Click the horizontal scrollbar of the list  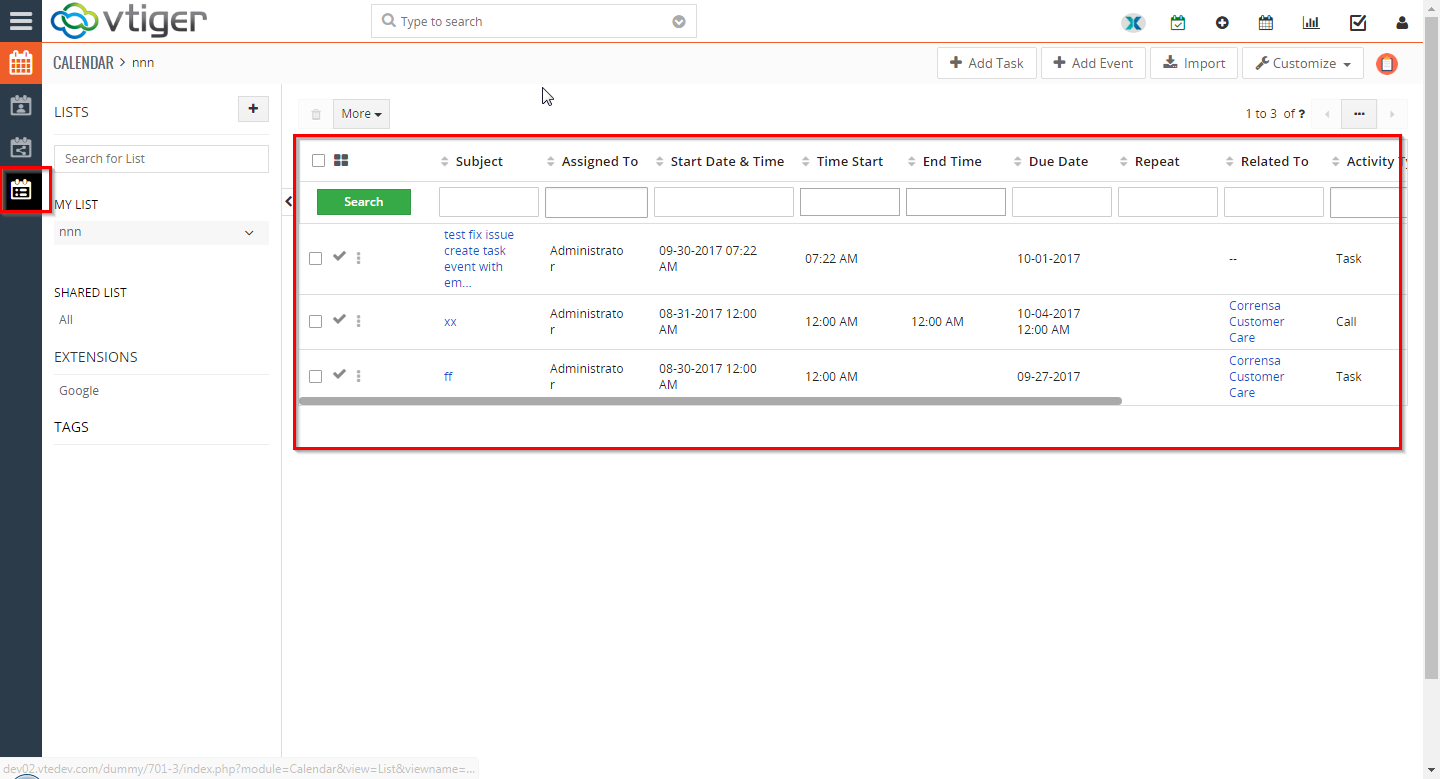[x=710, y=401]
